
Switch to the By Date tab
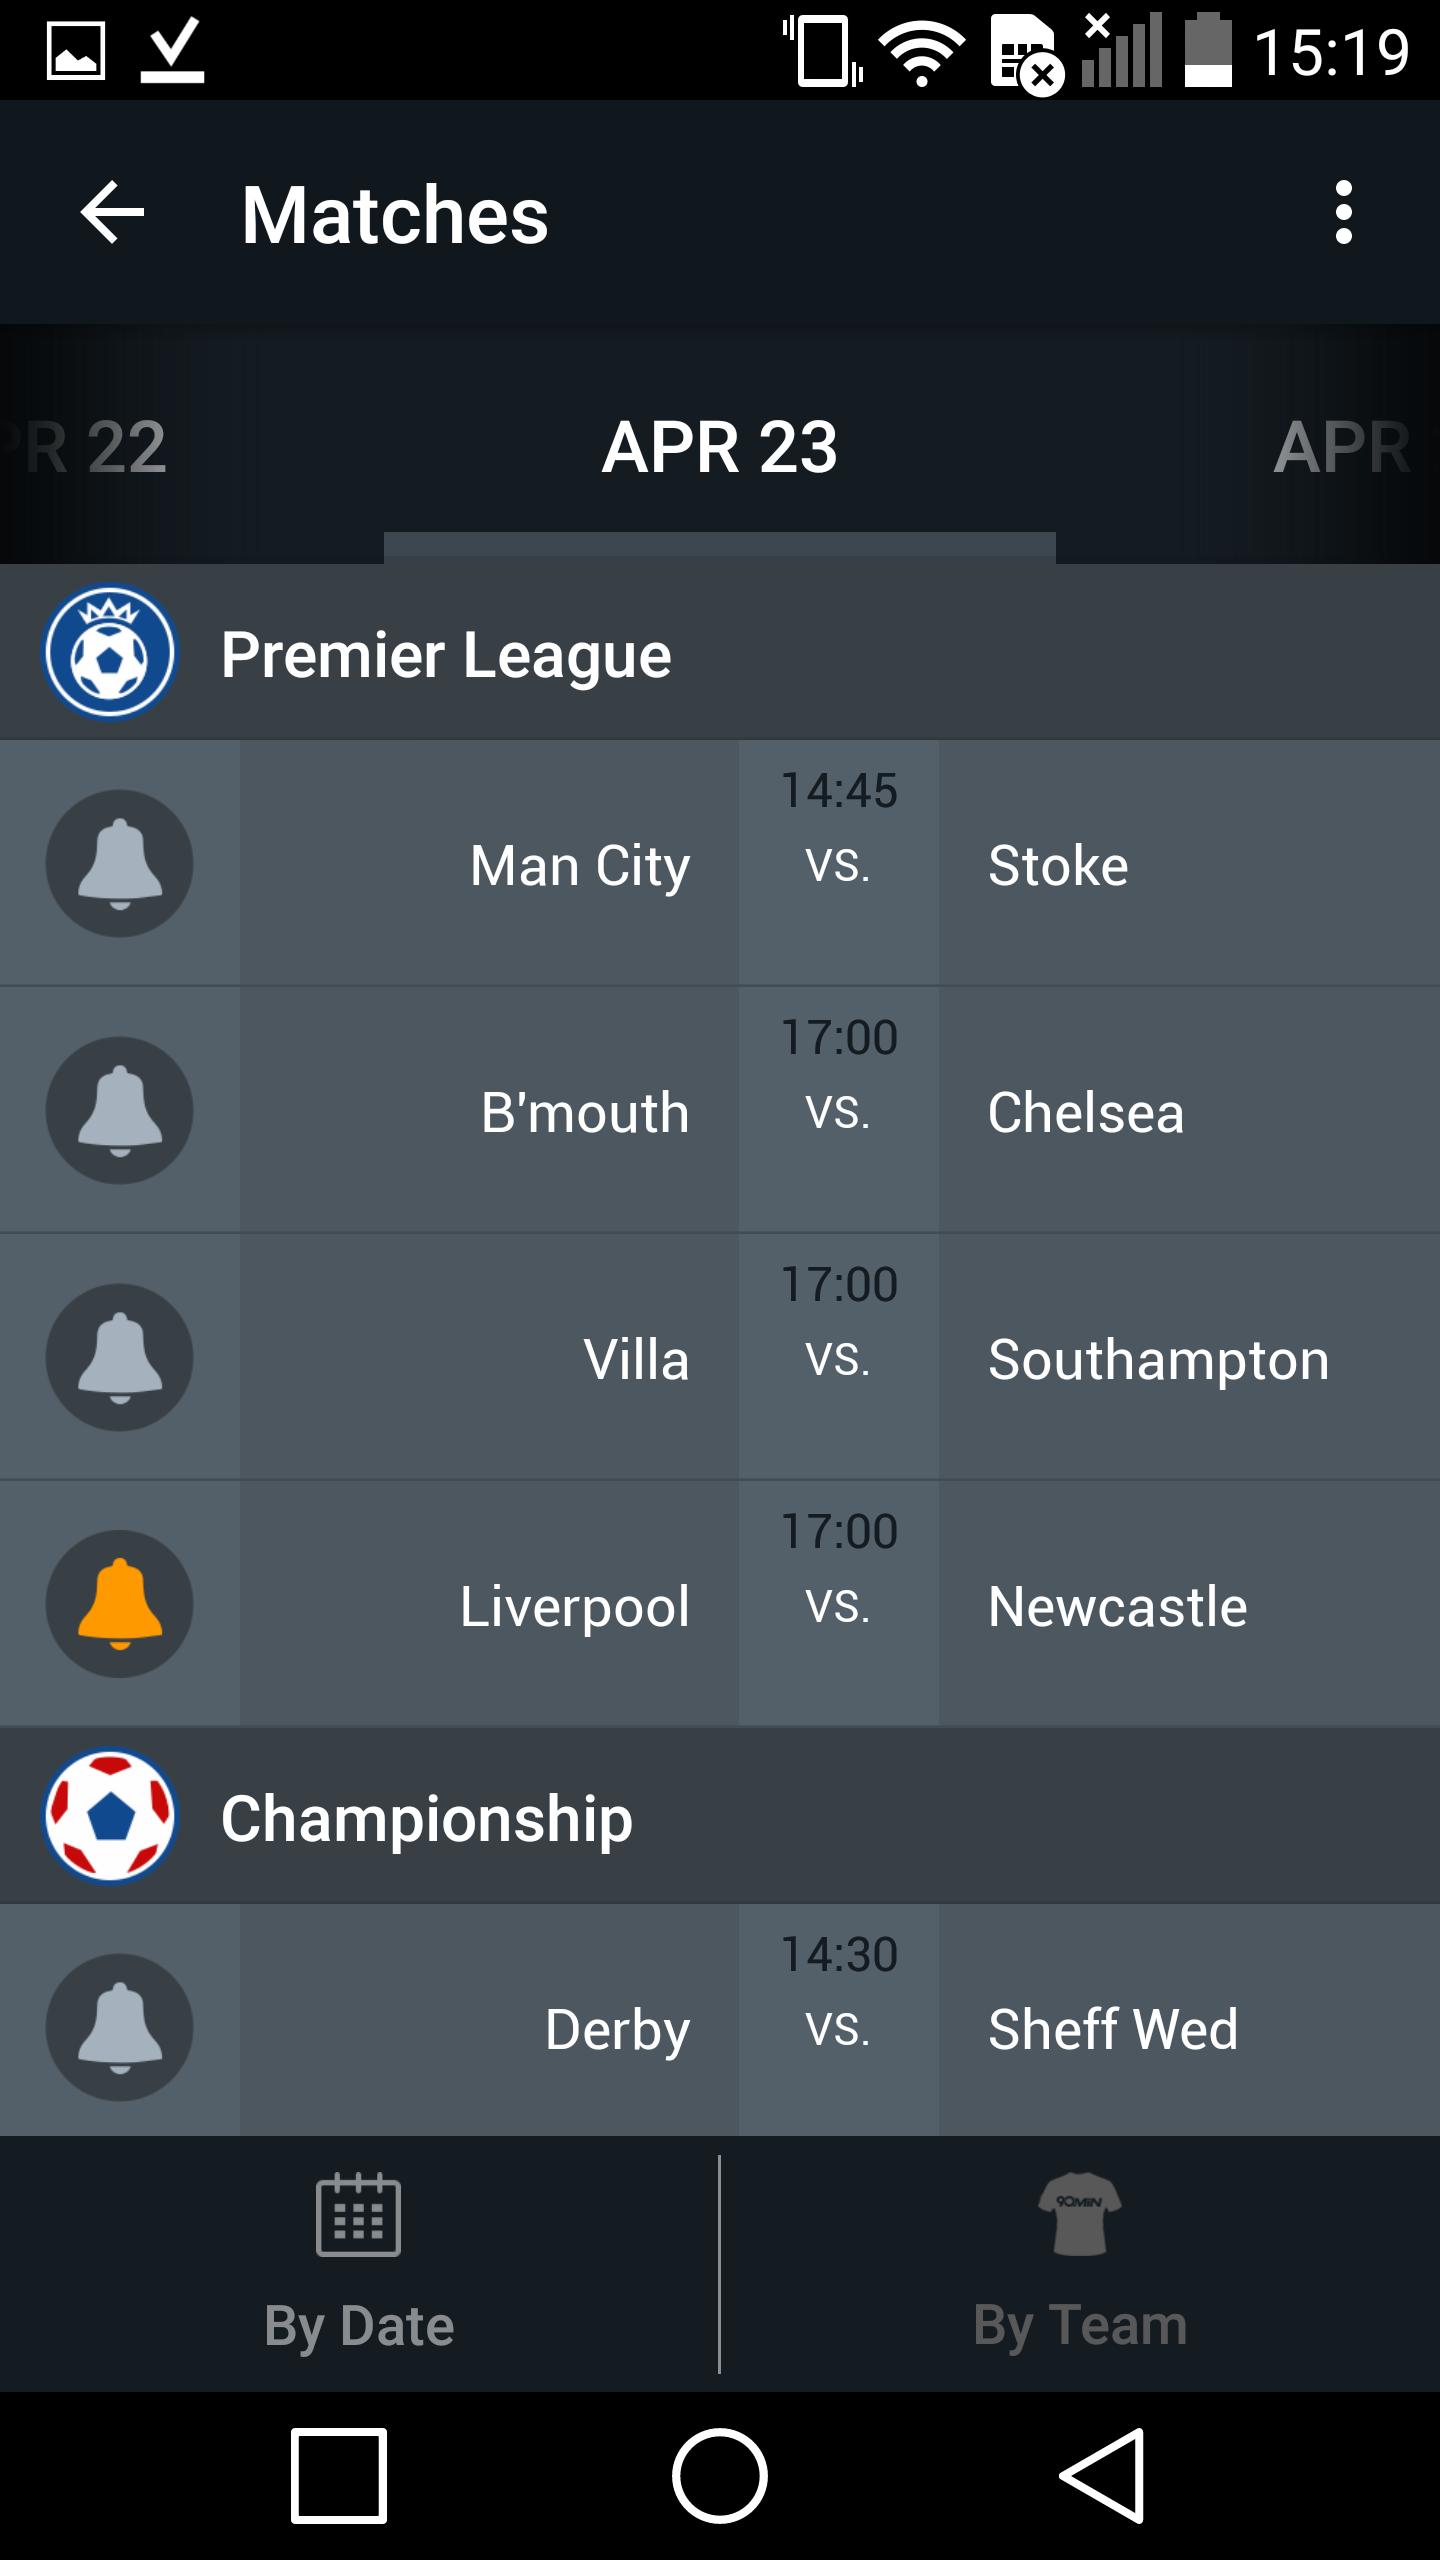pyautogui.click(x=359, y=2264)
